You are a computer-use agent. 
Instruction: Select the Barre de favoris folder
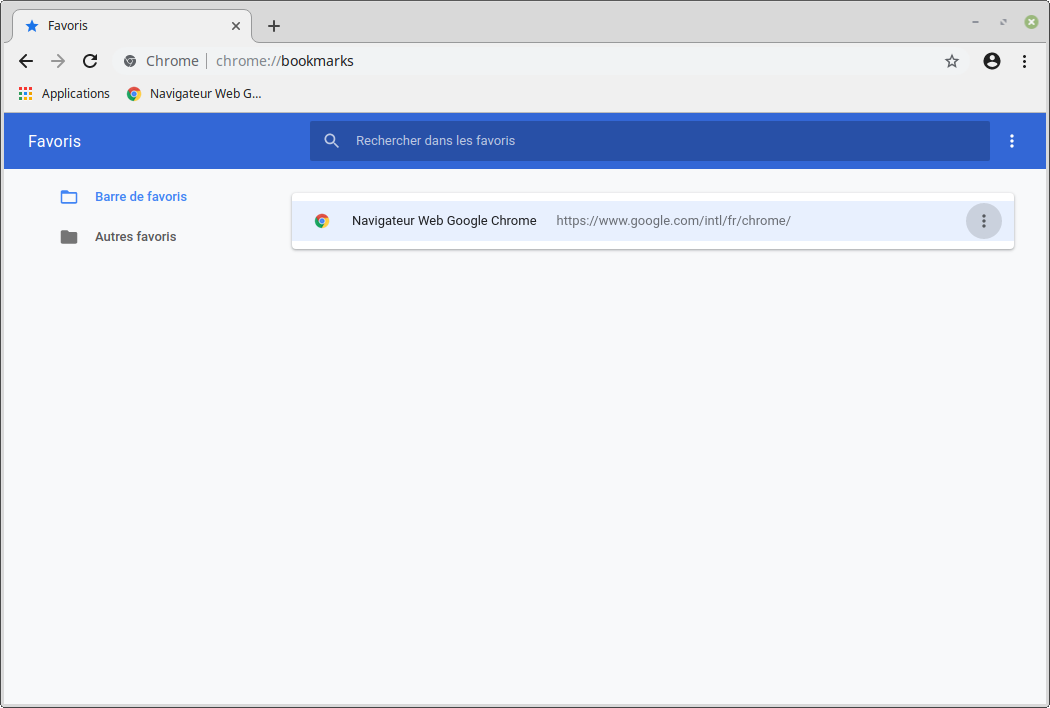point(140,197)
